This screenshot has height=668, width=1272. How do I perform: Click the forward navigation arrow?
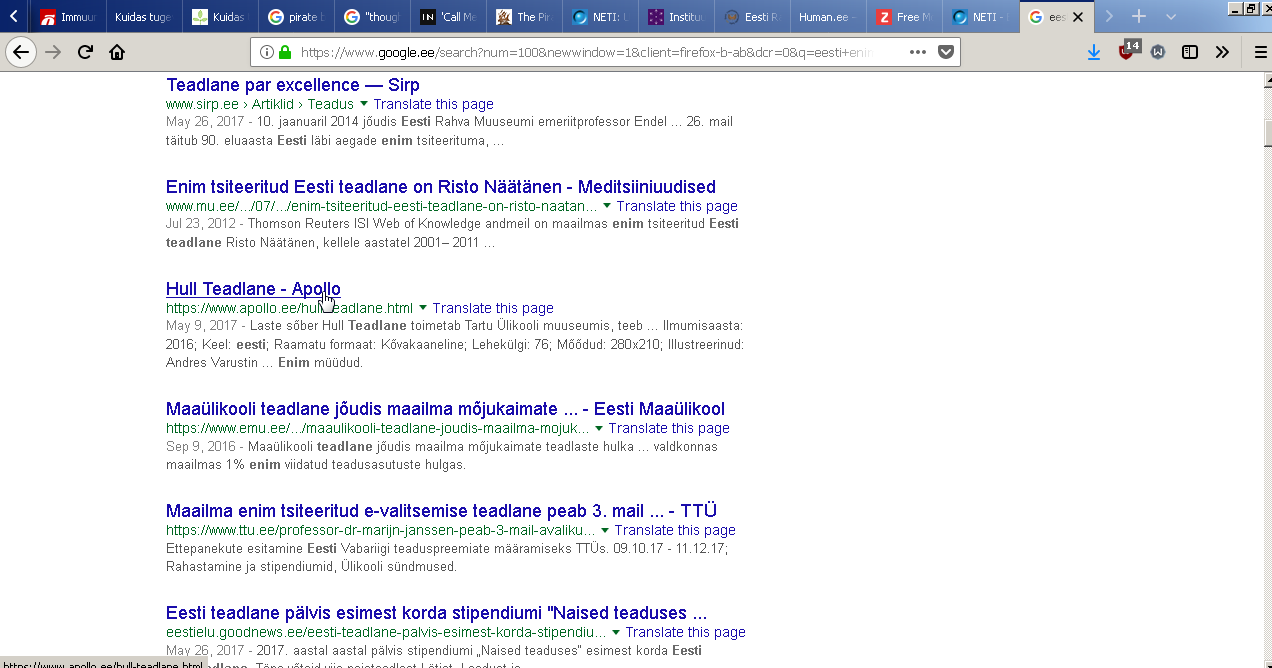53,52
